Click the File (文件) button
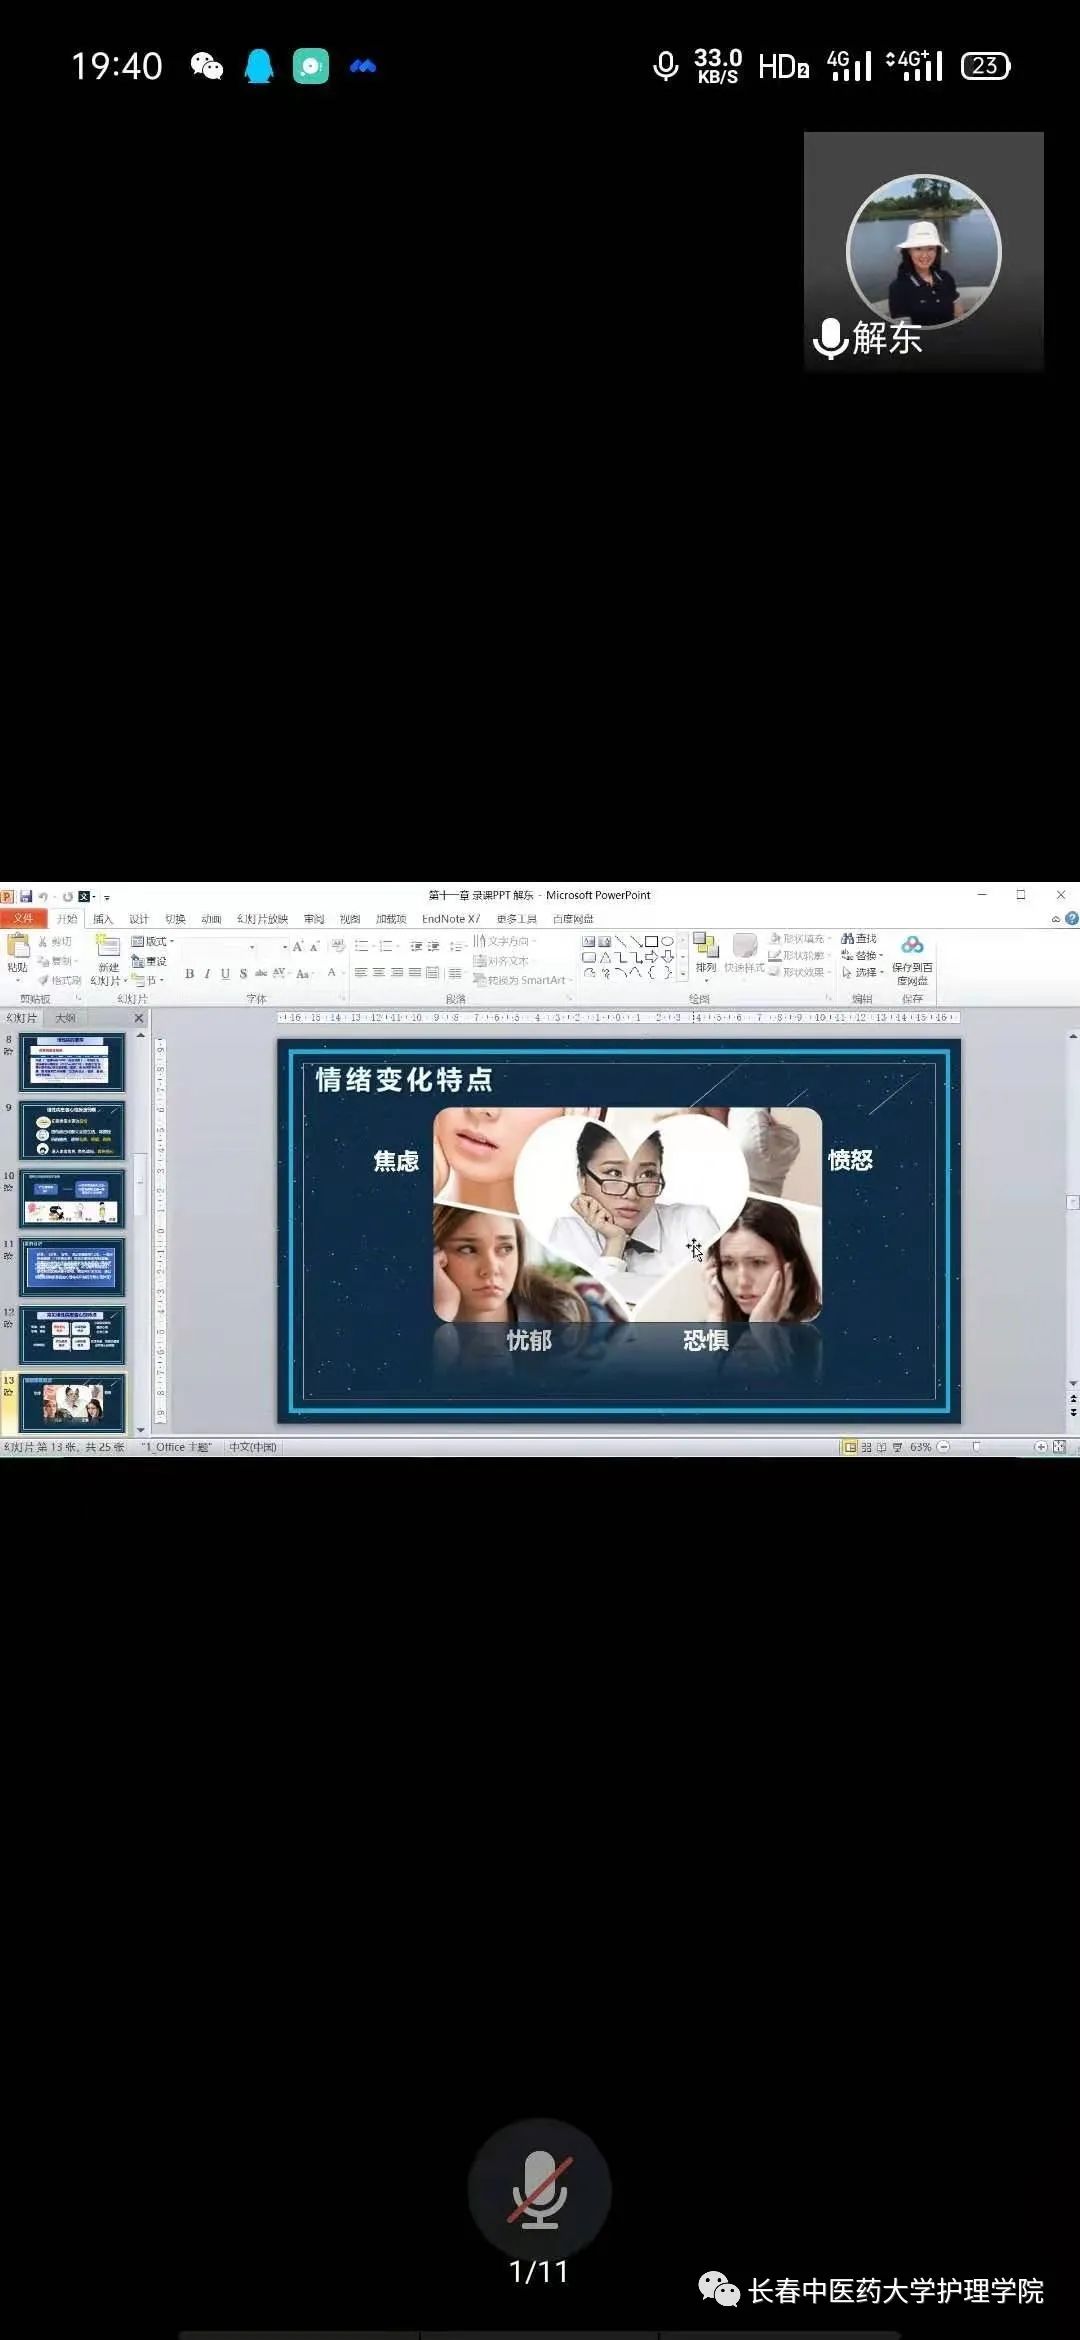This screenshot has width=1080, height=2340. pyautogui.click(x=23, y=919)
